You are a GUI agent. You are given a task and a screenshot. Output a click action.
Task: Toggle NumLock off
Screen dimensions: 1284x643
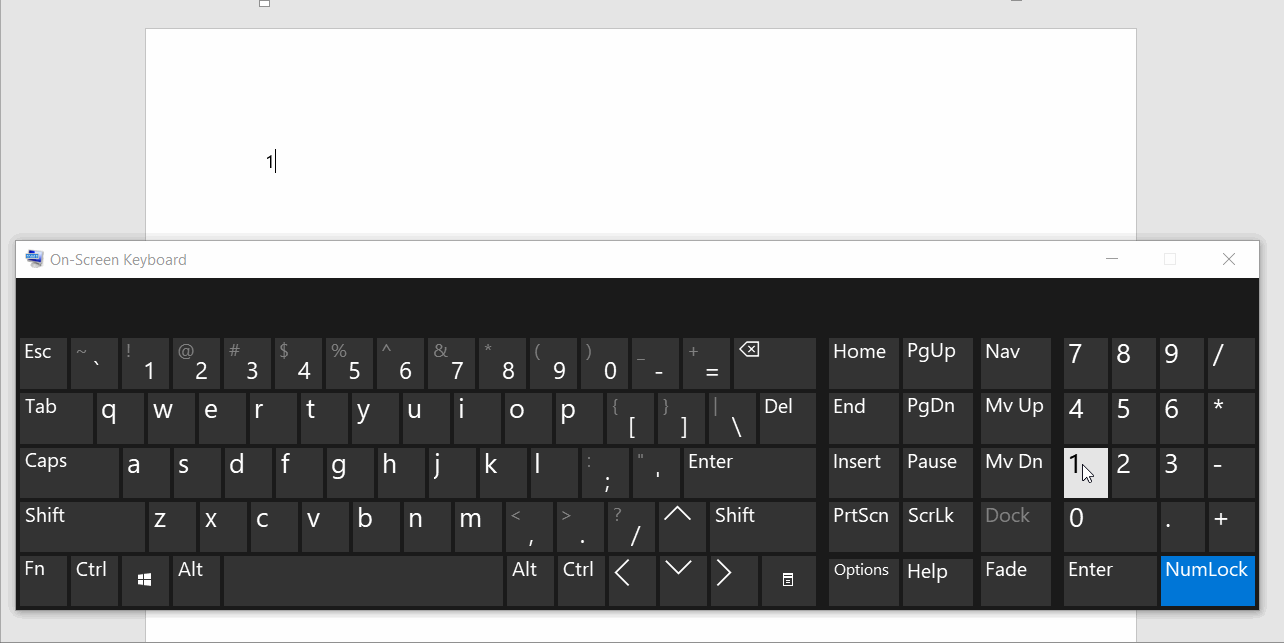pyautogui.click(x=1207, y=580)
